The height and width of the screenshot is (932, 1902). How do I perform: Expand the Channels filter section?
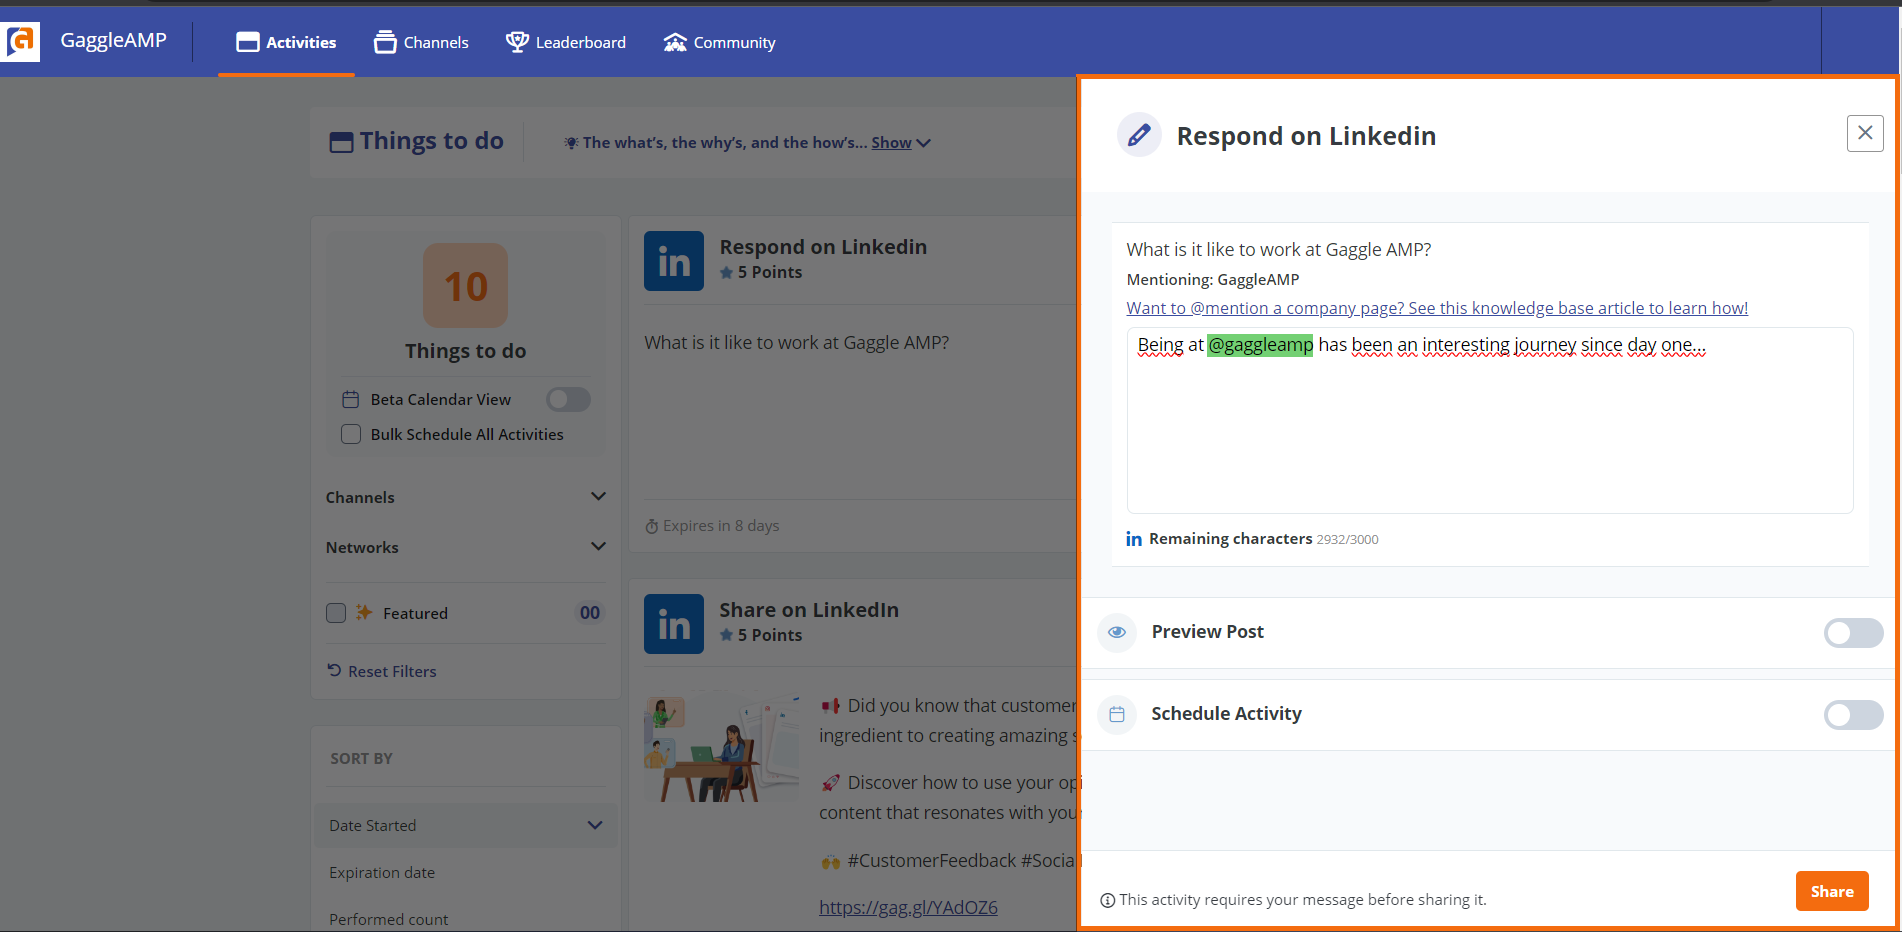[466, 497]
